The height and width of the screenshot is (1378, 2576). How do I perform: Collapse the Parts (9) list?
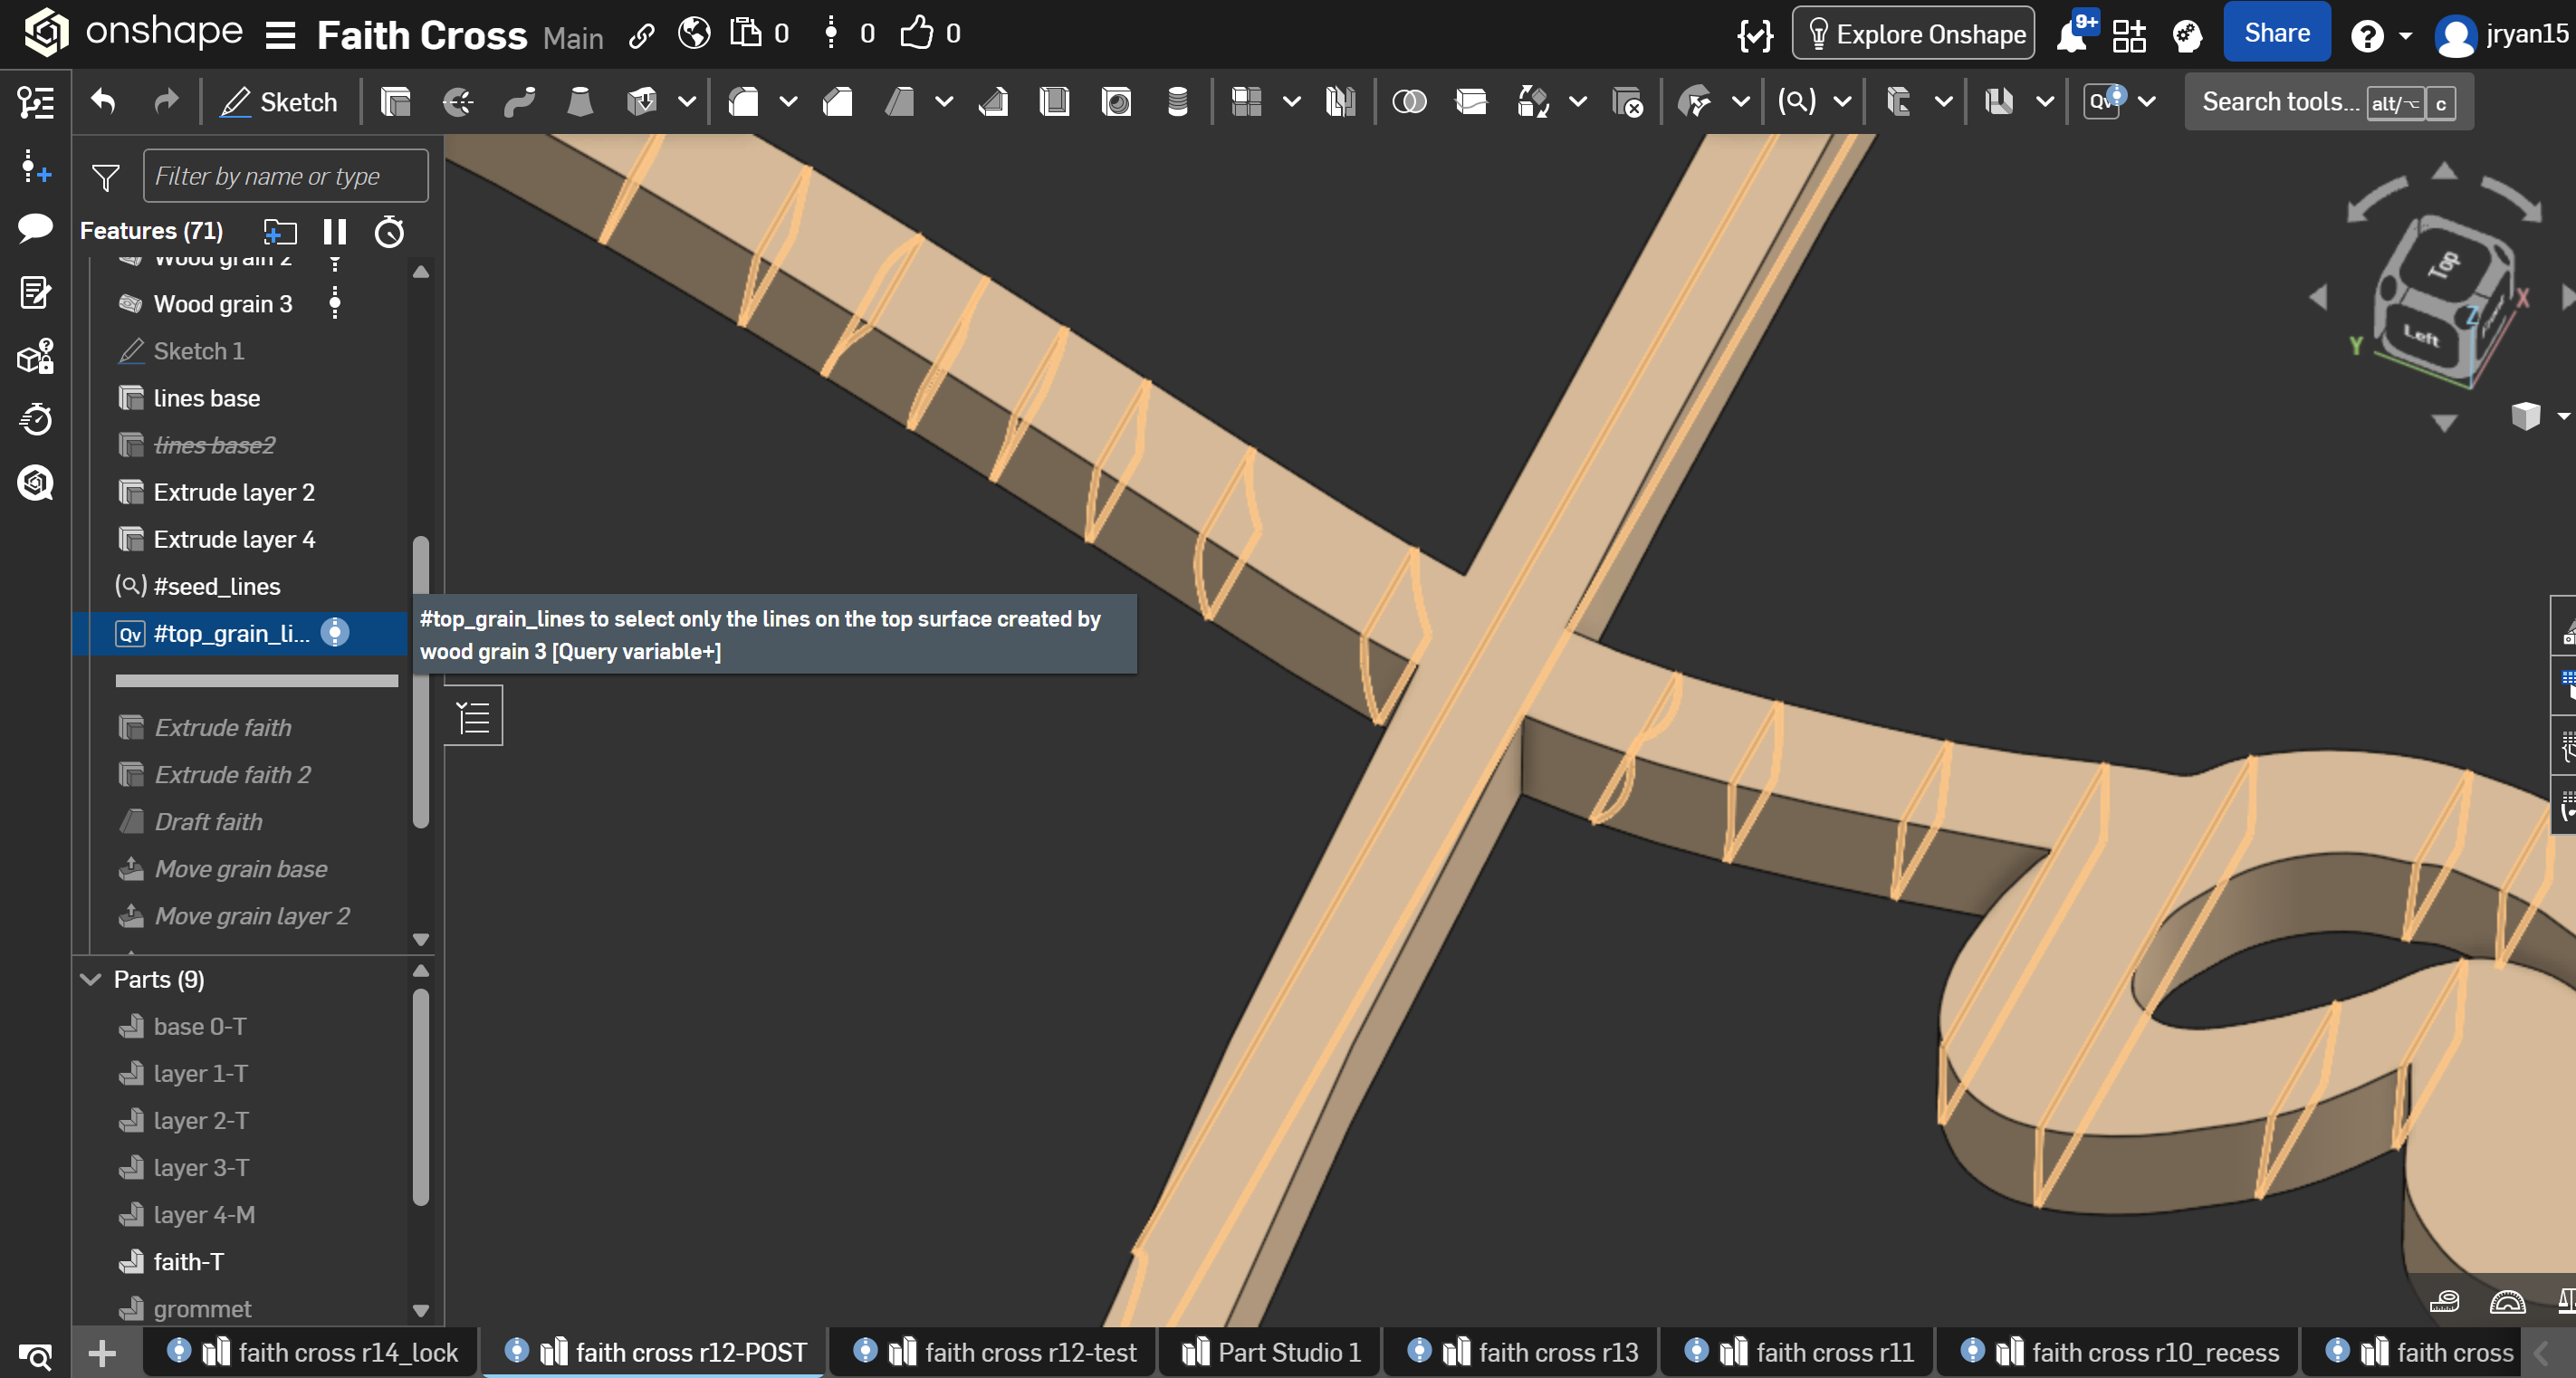coord(91,979)
